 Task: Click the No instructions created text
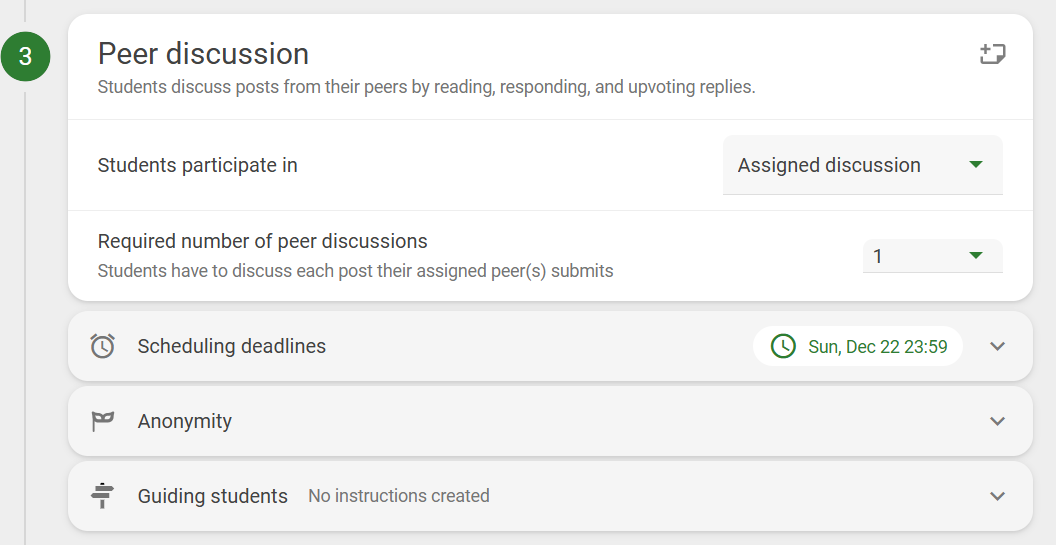click(x=399, y=496)
